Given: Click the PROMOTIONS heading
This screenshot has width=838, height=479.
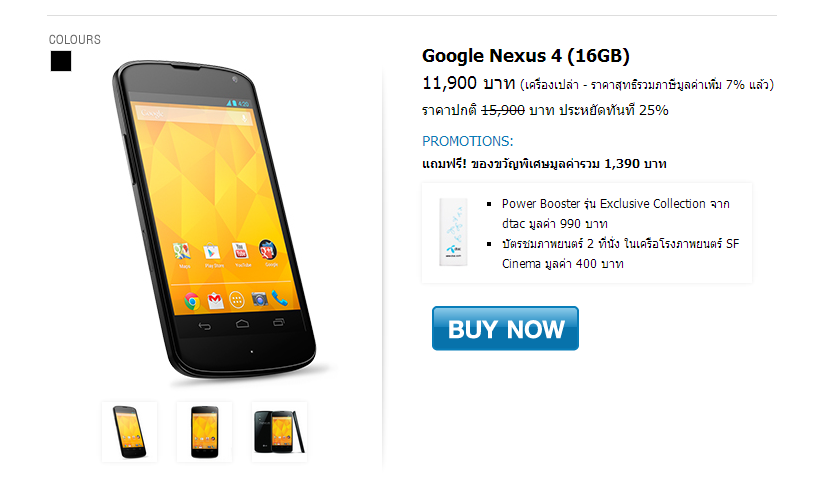Looking at the screenshot, I should tap(468, 141).
